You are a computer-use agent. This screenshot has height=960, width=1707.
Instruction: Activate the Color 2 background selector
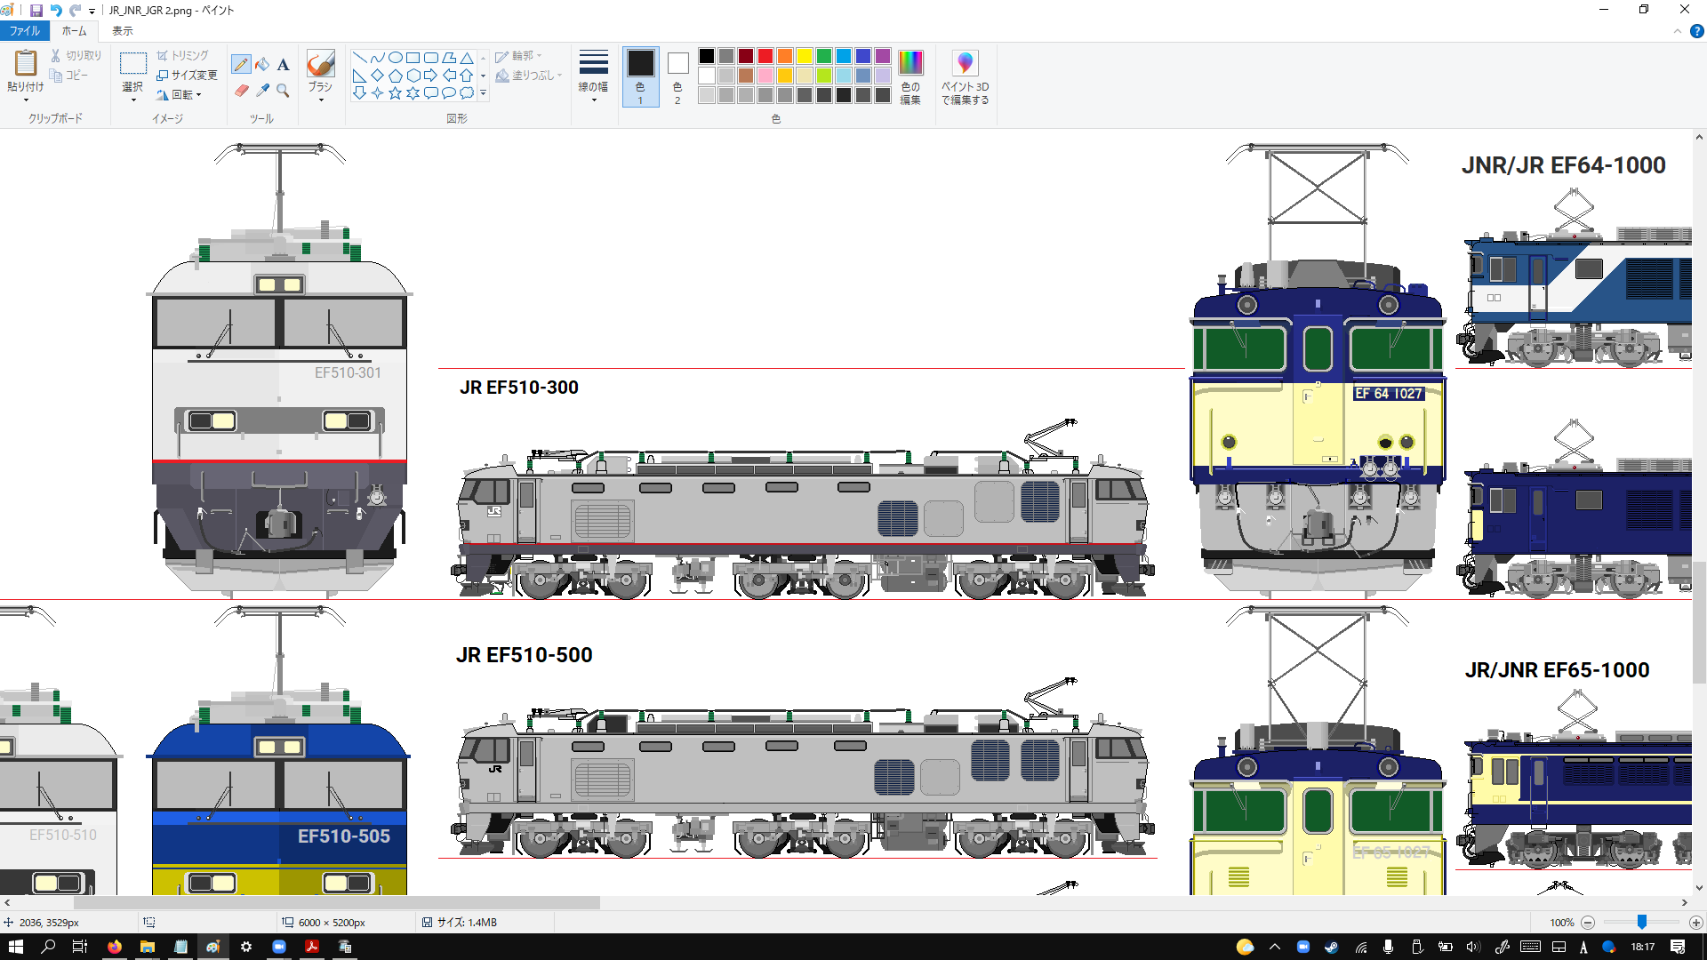677,76
